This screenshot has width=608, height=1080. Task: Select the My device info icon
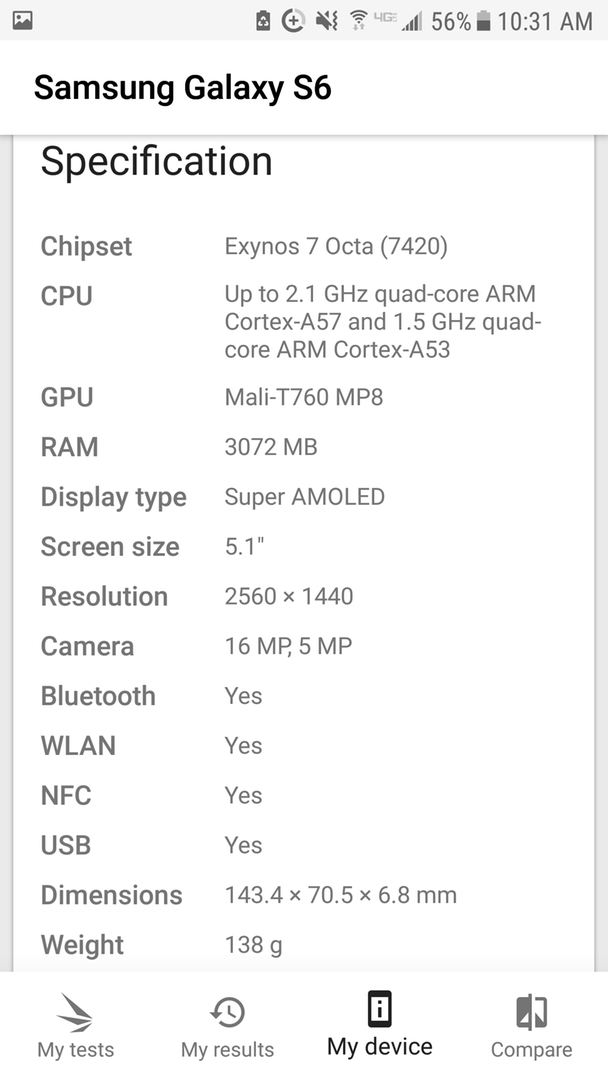379,1010
